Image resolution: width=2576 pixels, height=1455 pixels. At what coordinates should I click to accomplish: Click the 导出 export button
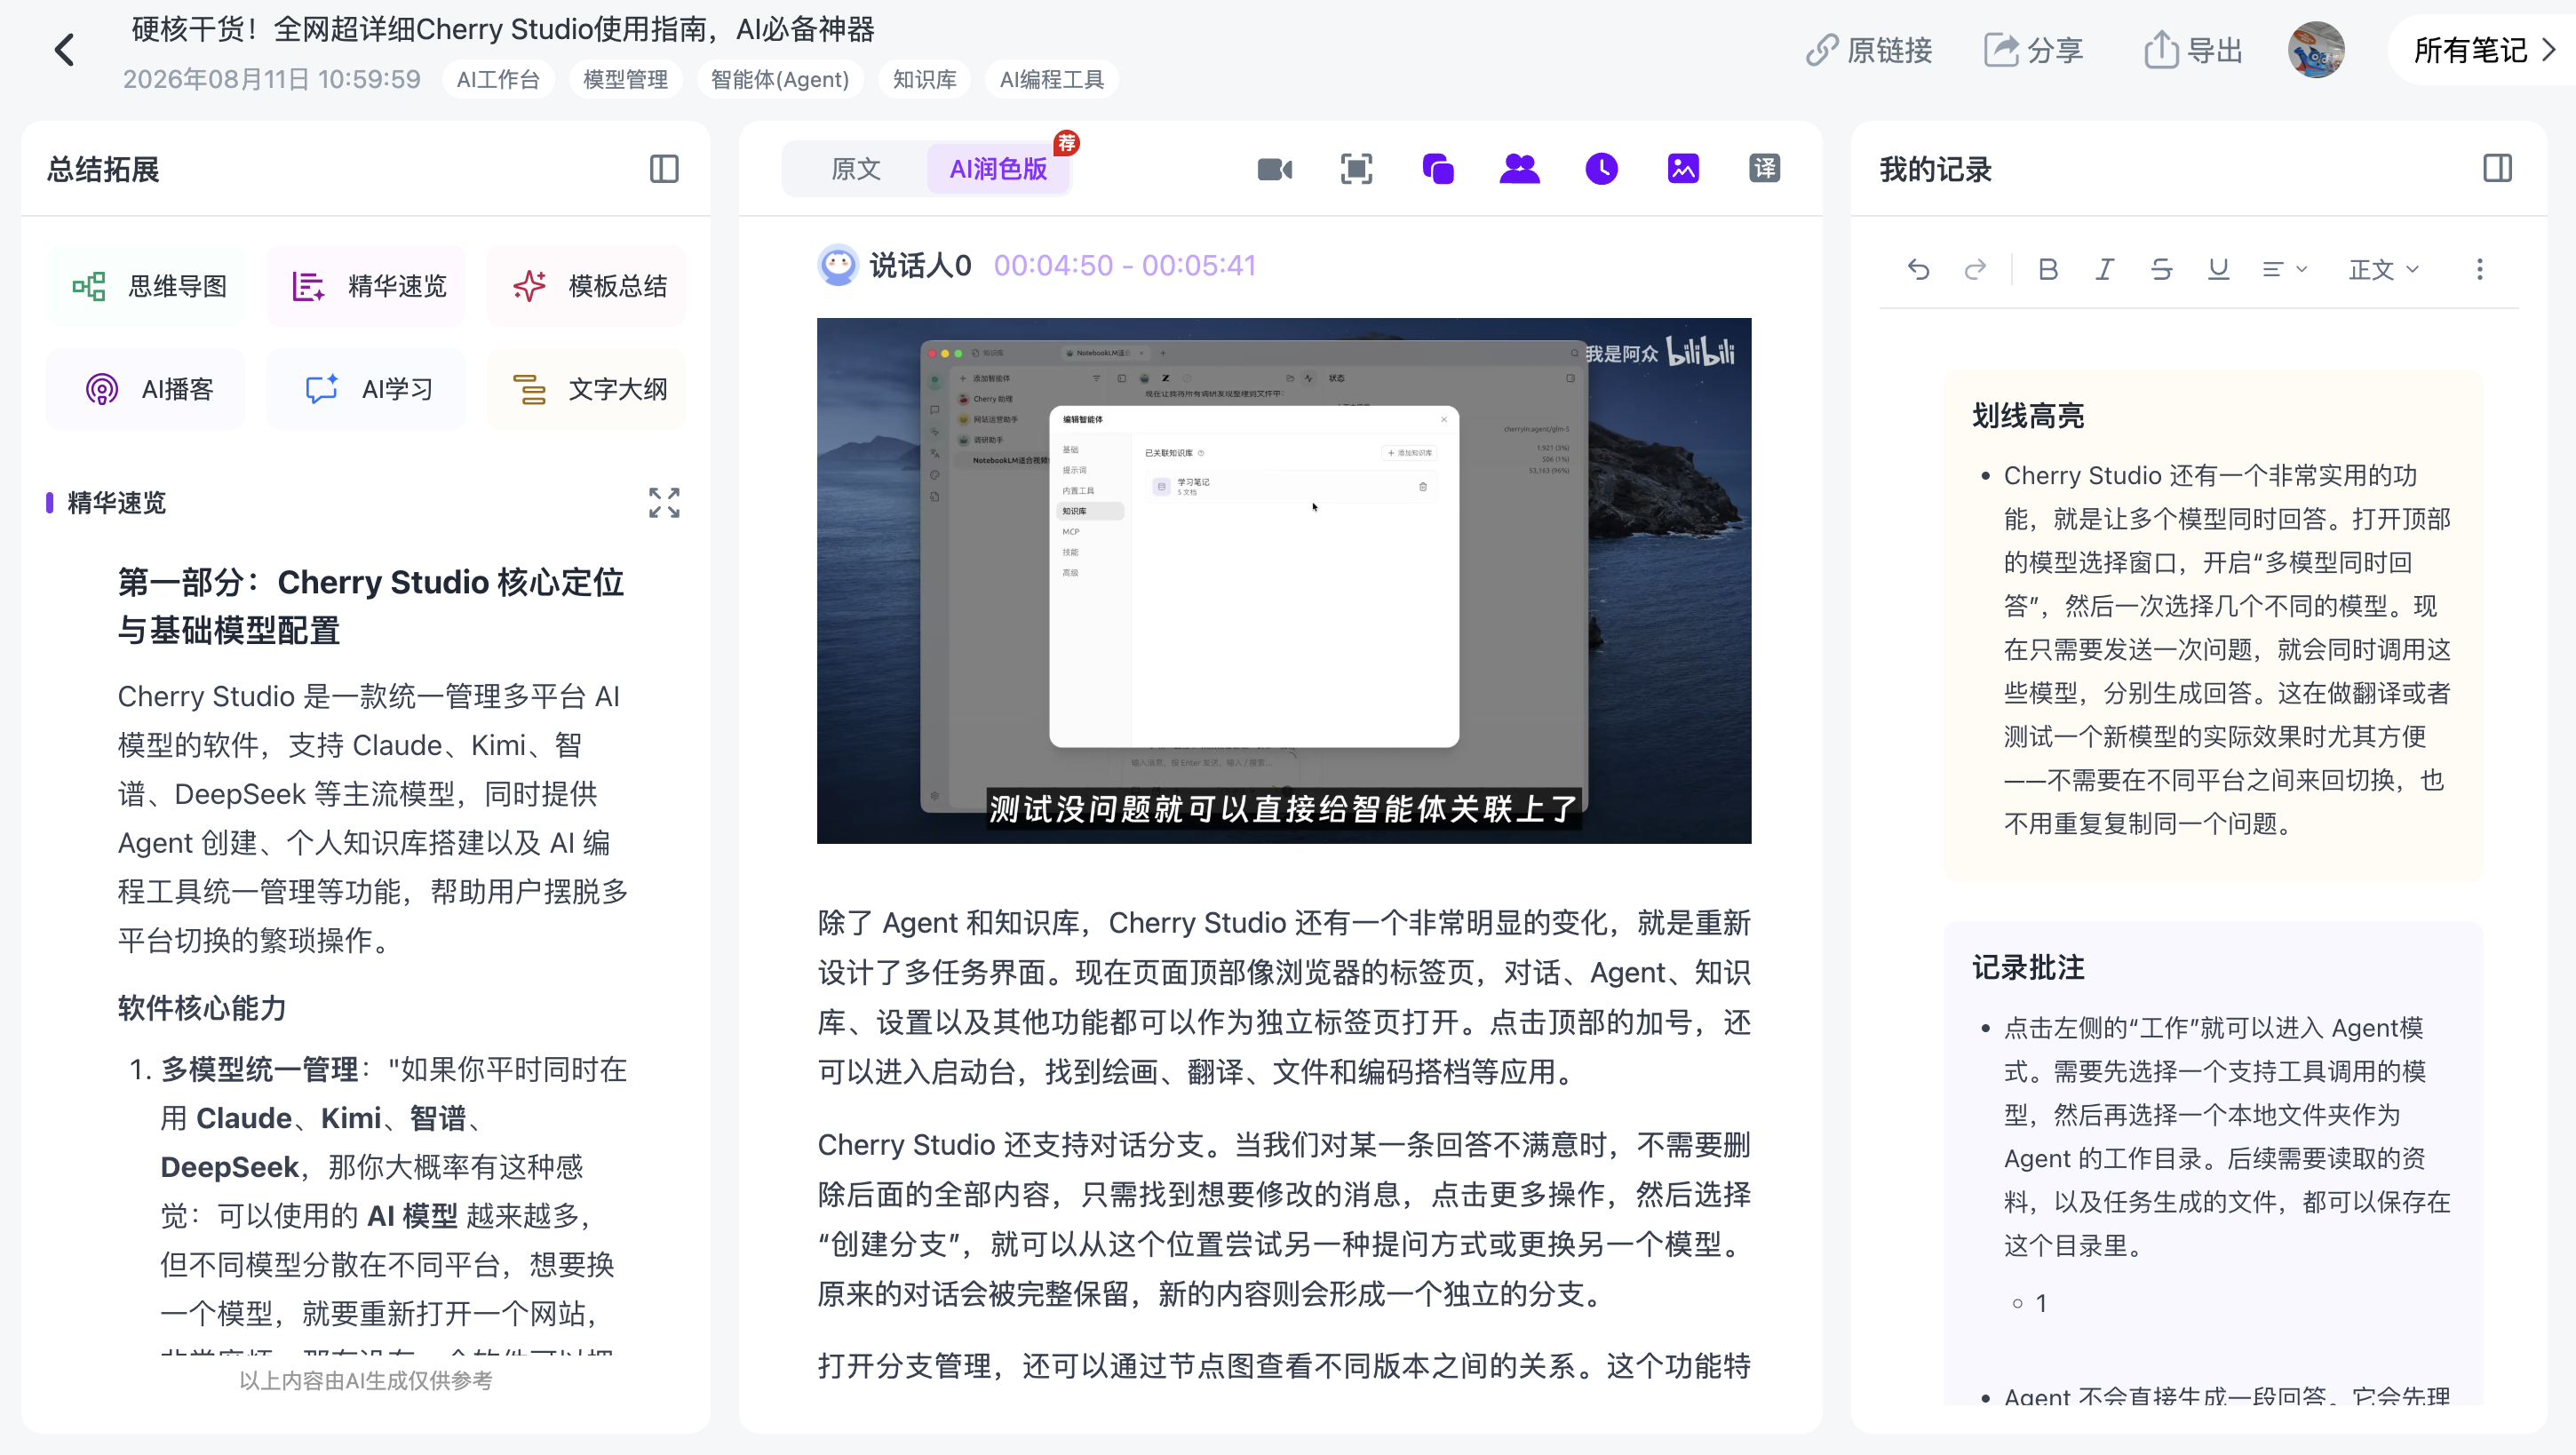[2194, 50]
